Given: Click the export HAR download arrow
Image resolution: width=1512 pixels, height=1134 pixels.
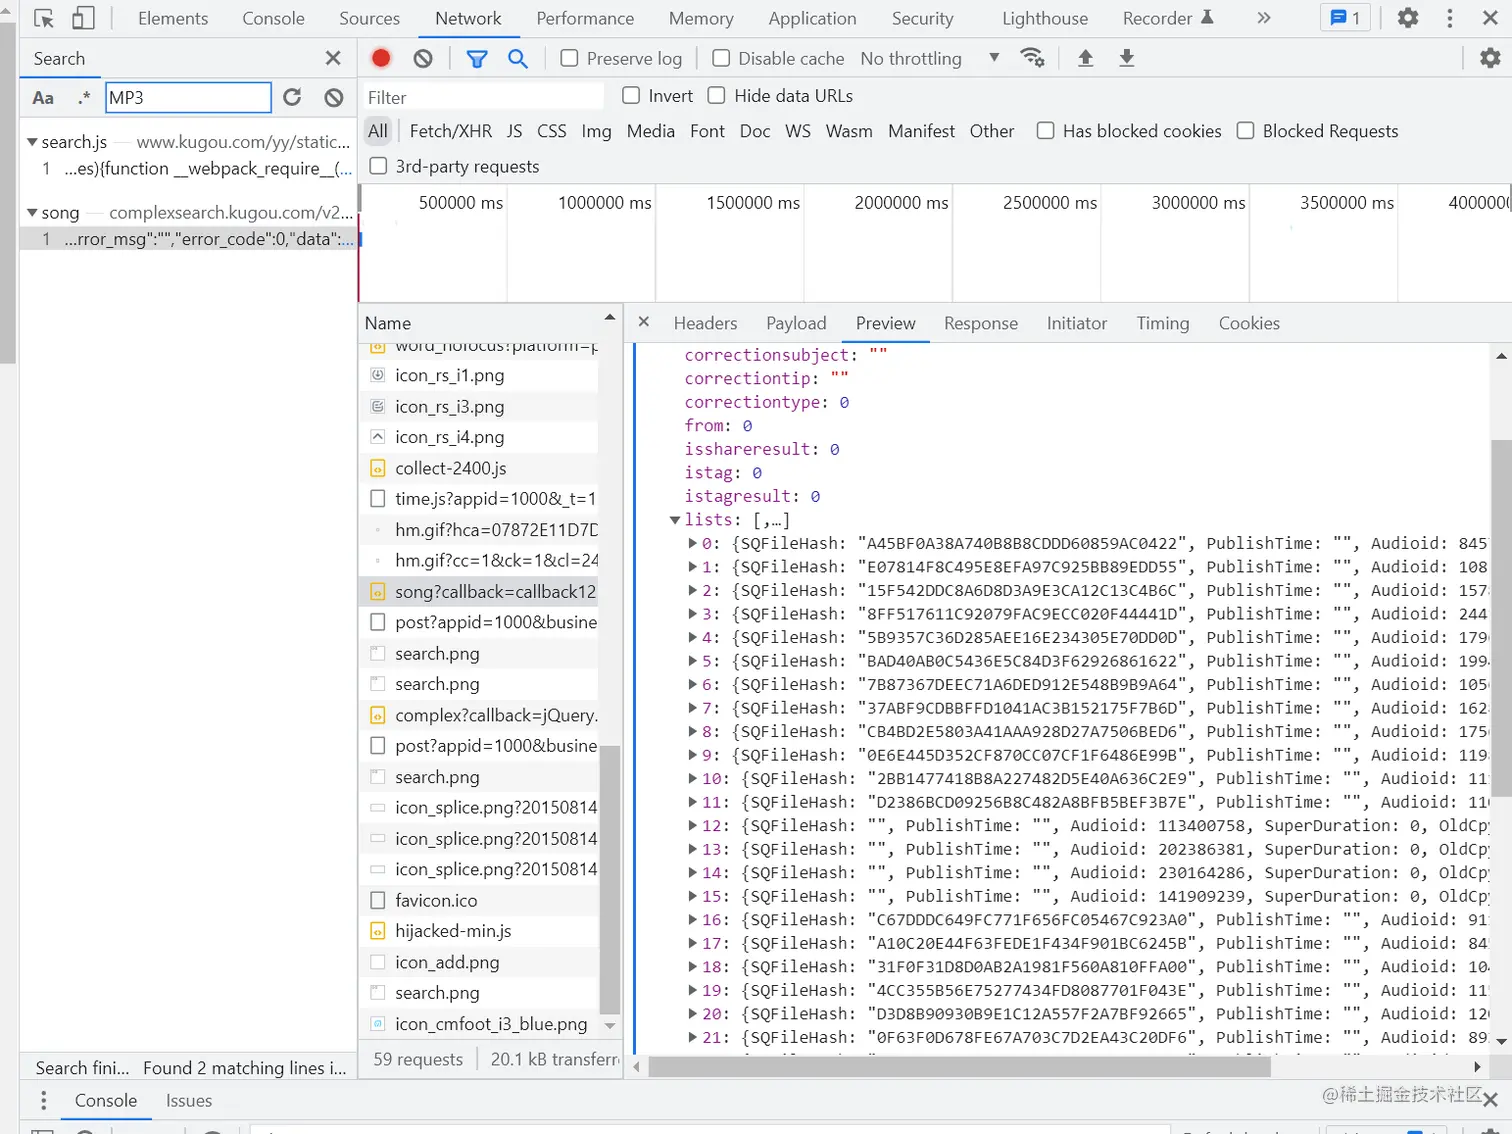Looking at the screenshot, I should (x=1126, y=58).
